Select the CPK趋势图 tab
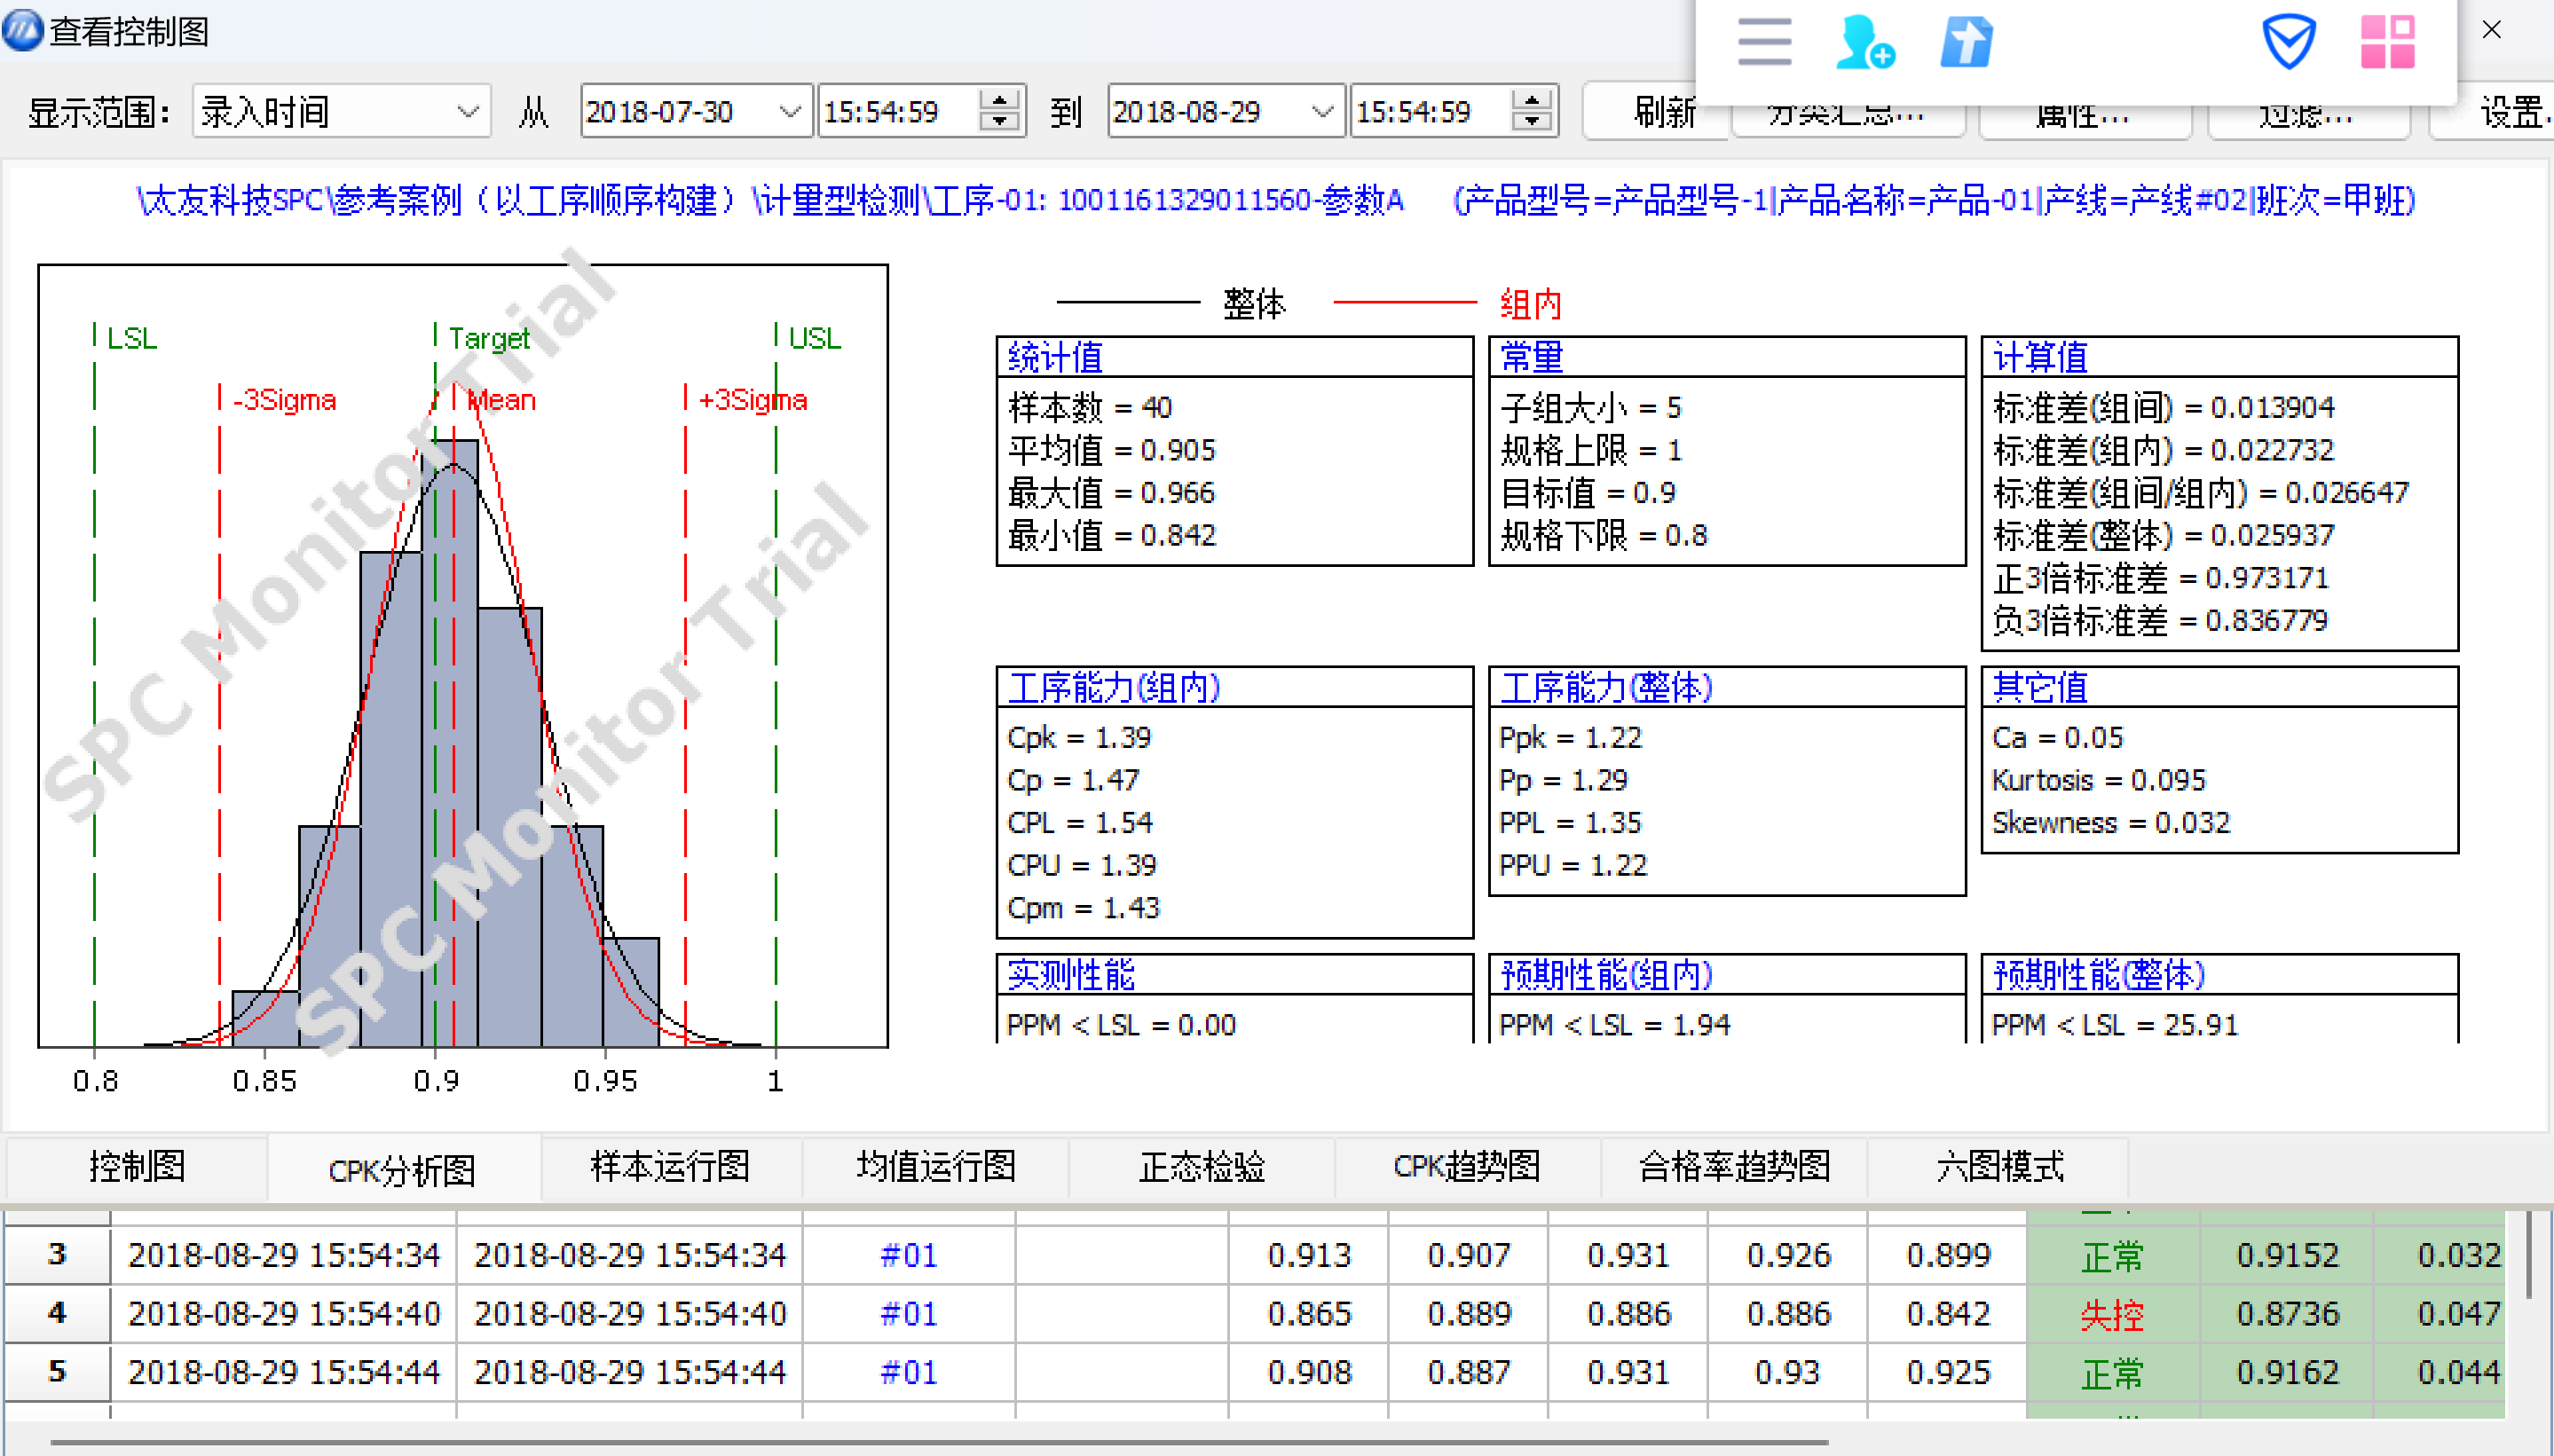 [x=1466, y=1166]
